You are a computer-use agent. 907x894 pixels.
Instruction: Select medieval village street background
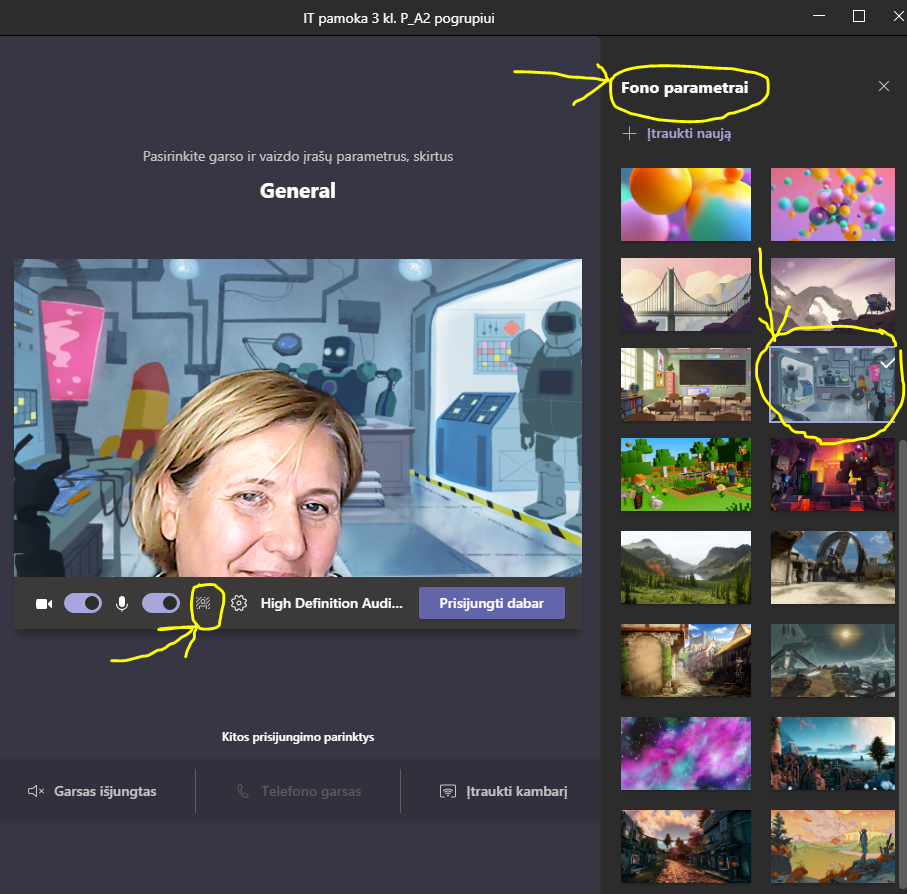click(685, 660)
